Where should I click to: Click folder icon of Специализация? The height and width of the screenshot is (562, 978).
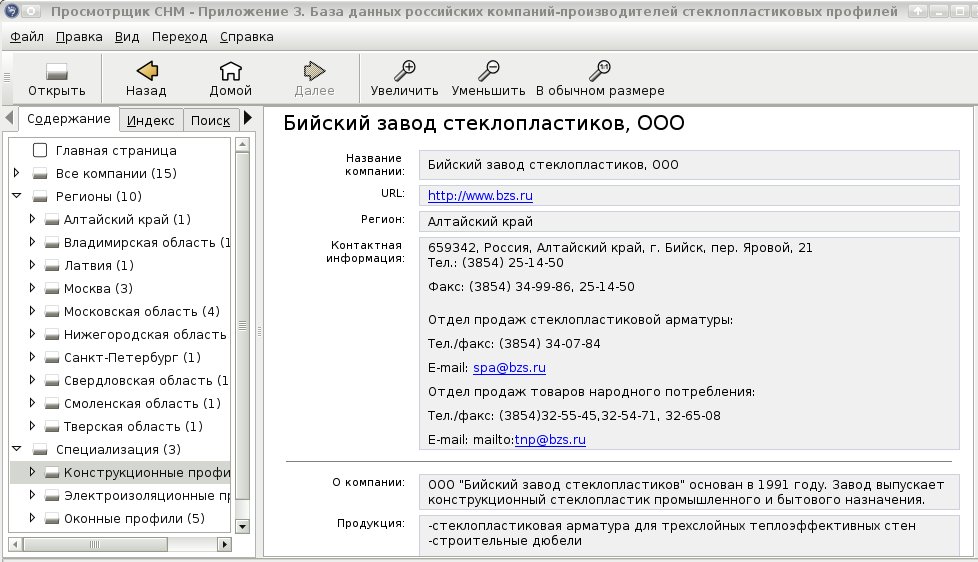pos(40,450)
